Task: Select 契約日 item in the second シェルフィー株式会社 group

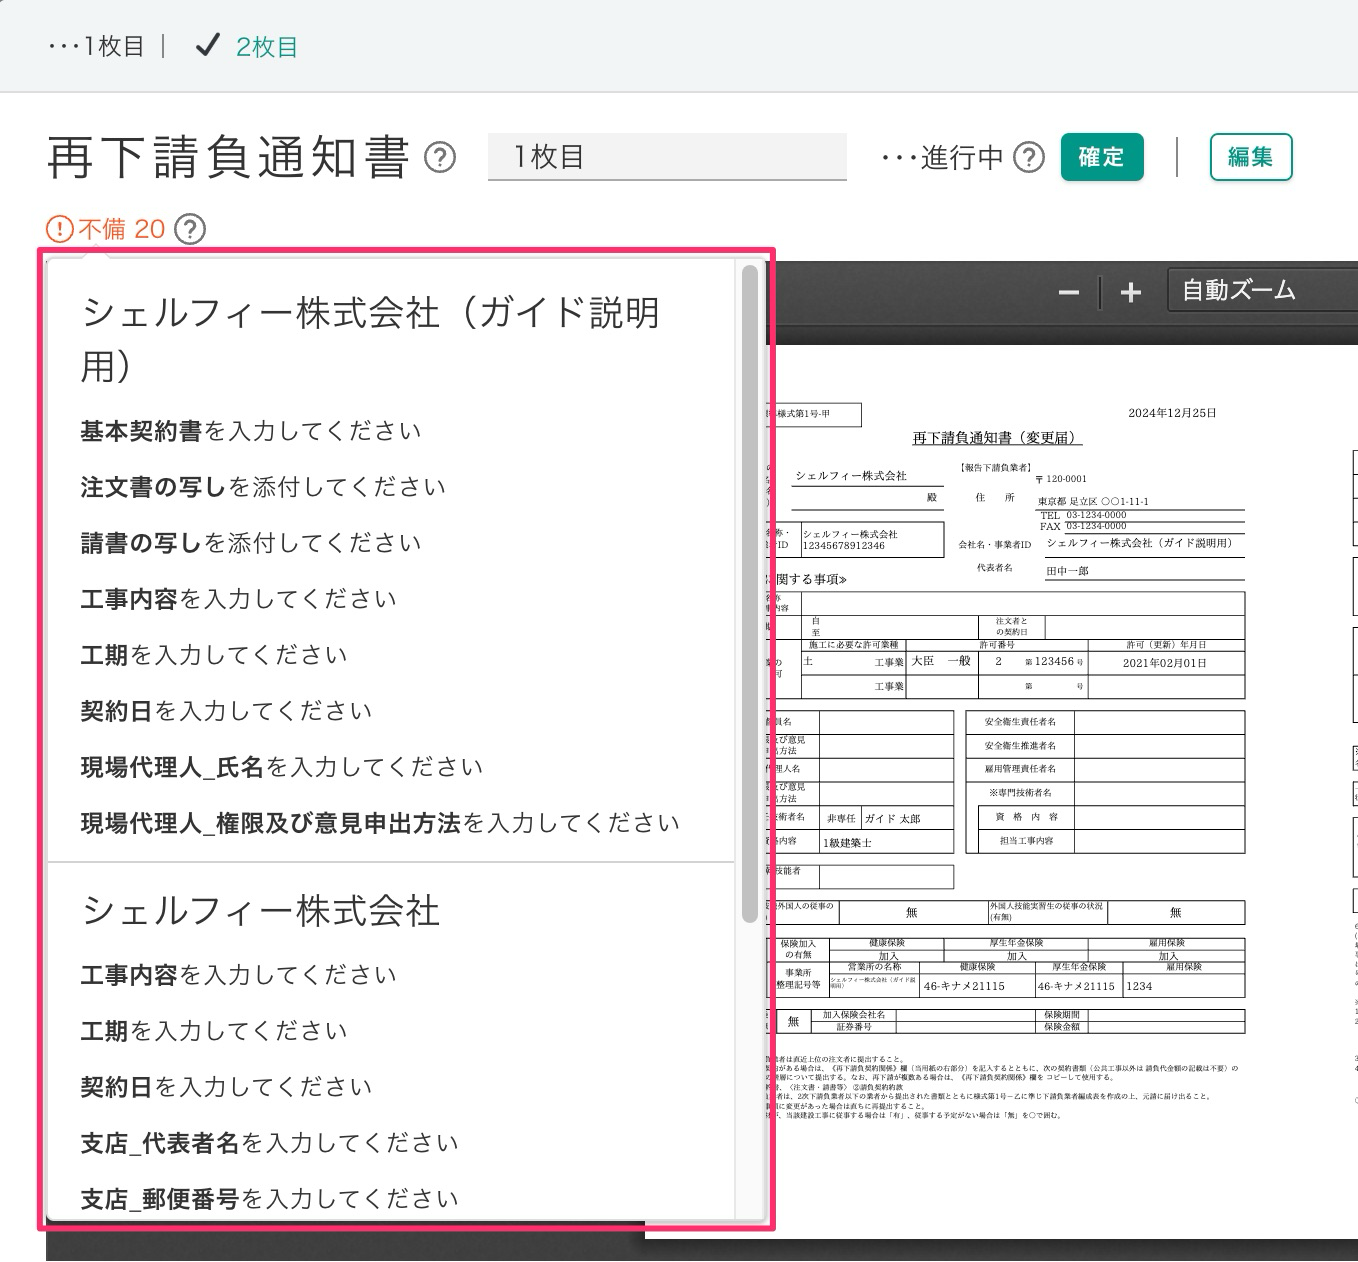Action: coord(227,1087)
